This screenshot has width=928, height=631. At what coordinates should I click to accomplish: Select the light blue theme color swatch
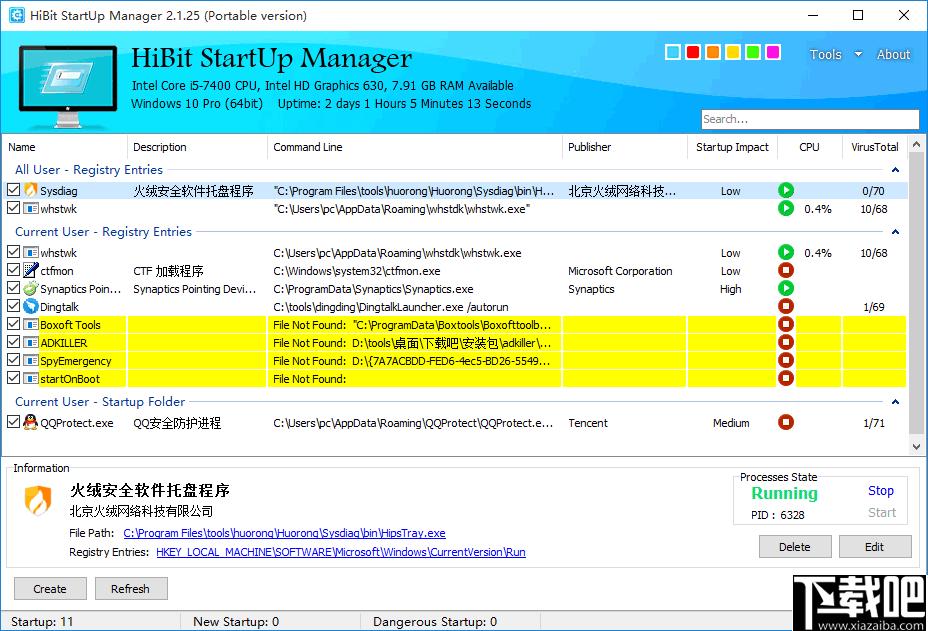tap(673, 52)
